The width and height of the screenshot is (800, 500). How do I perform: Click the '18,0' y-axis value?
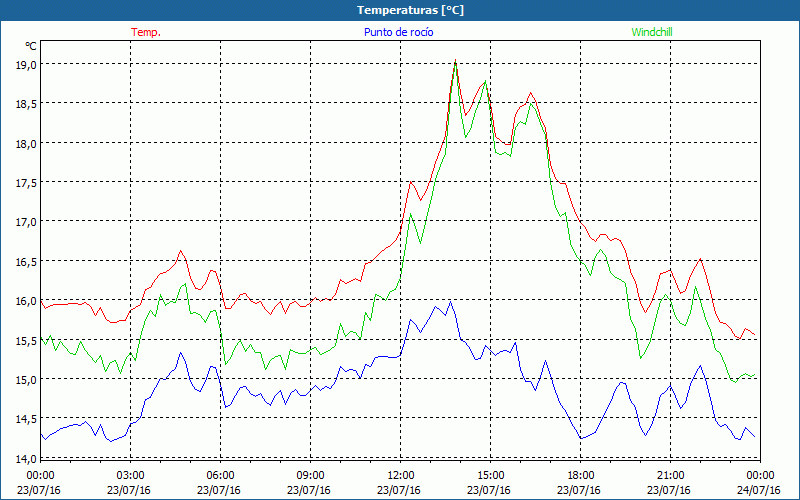coord(26,143)
